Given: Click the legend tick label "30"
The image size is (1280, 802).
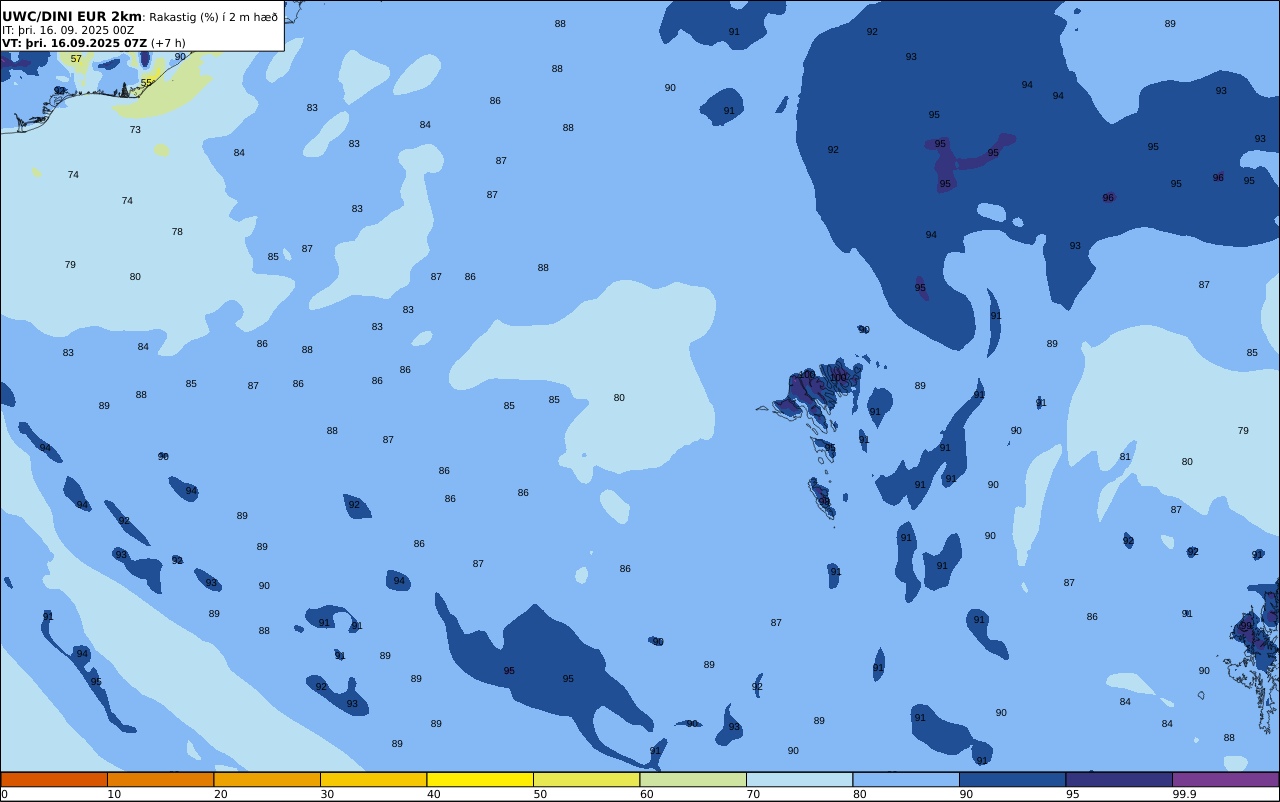Looking at the screenshot, I should [327, 794].
